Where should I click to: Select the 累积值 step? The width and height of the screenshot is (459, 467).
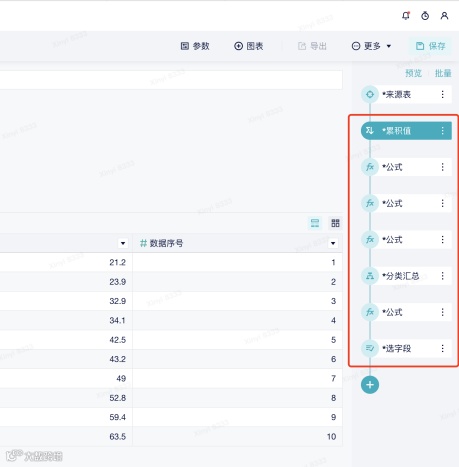pyautogui.click(x=406, y=131)
